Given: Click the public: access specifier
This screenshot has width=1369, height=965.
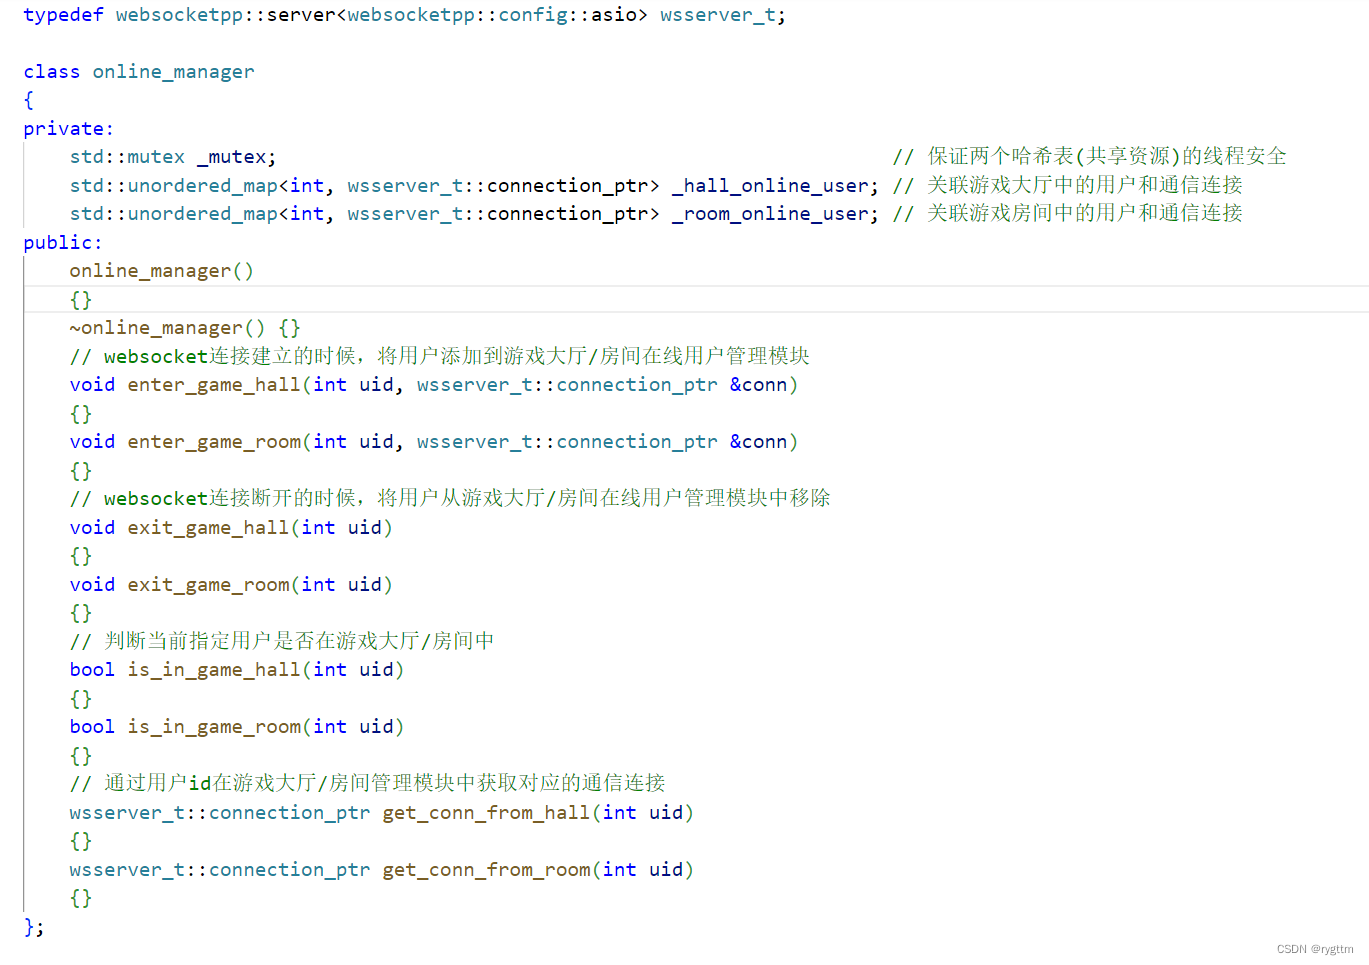Looking at the screenshot, I should point(62,243).
